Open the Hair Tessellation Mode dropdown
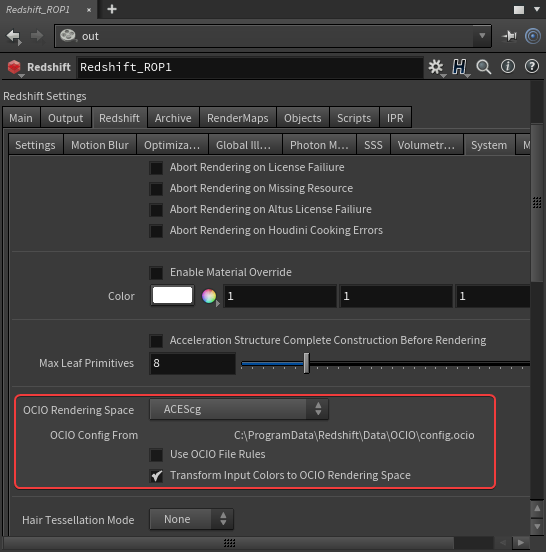Image resolution: width=546 pixels, height=552 pixels. [191, 519]
